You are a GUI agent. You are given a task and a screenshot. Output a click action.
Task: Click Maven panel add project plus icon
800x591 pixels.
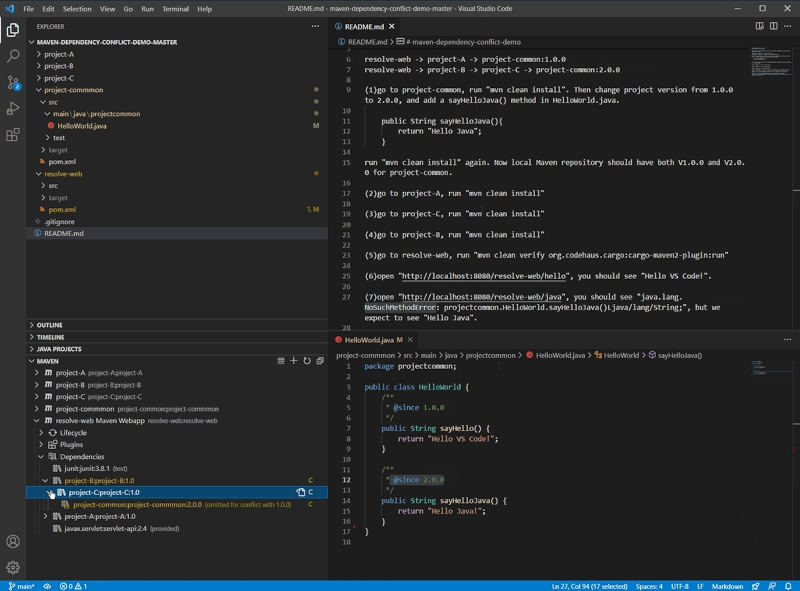[293, 361]
